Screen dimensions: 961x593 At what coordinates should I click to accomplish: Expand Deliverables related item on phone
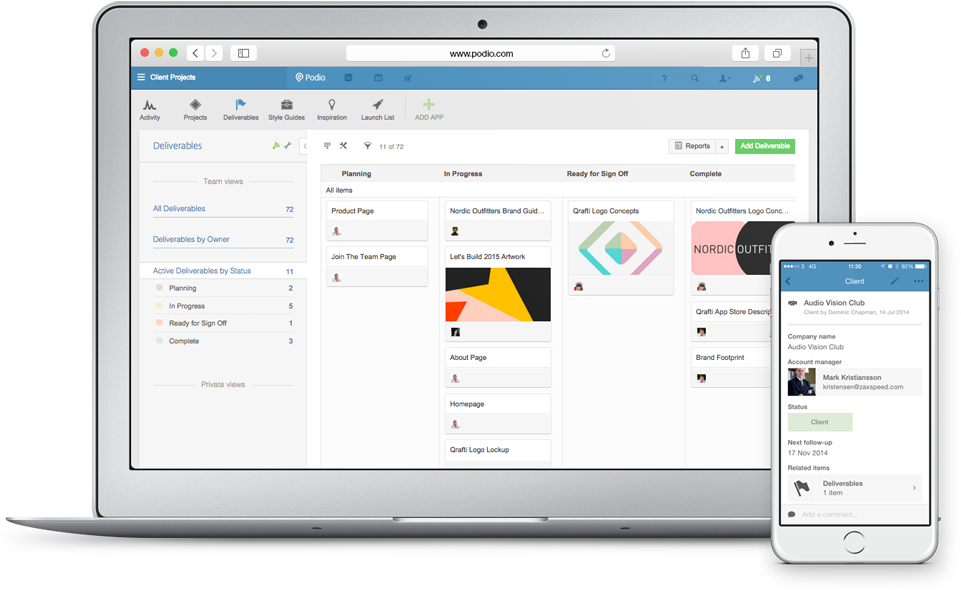pos(855,488)
